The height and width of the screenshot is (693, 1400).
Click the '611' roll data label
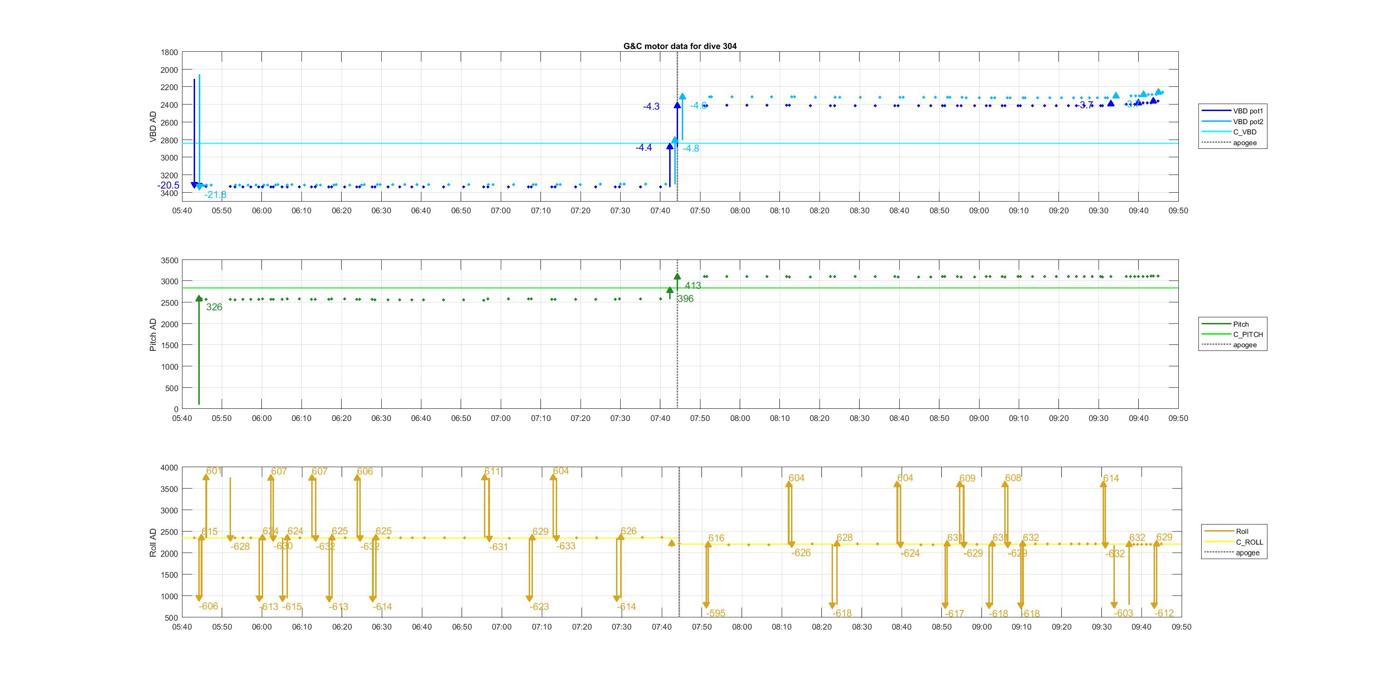click(492, 471)
